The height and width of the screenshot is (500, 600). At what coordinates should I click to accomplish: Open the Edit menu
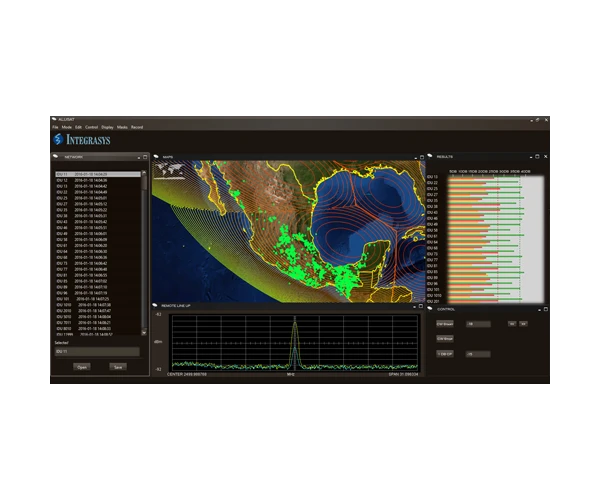point(78,127)
